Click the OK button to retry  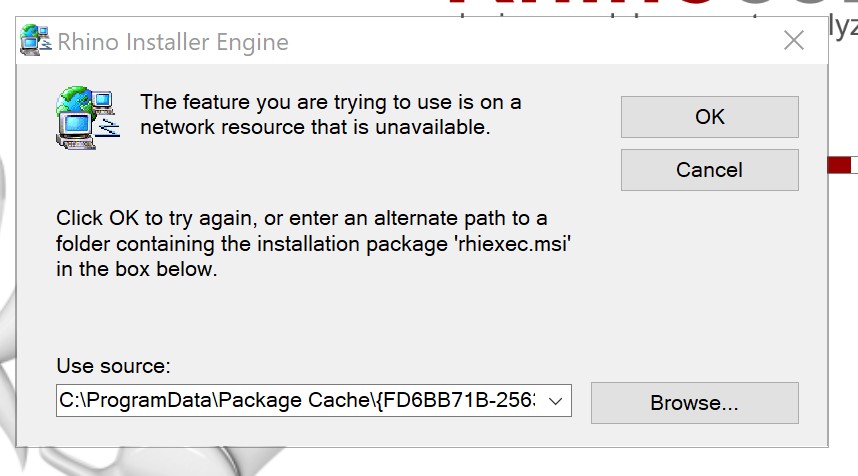pos(709,117)
